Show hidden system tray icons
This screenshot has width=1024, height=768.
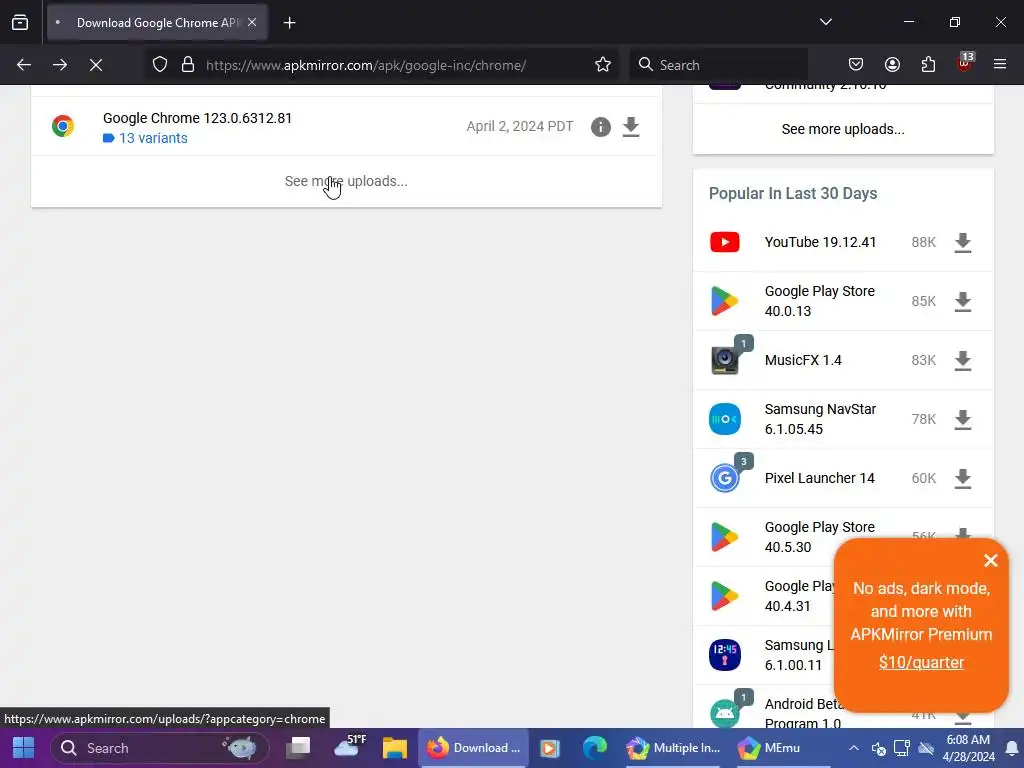854,748
